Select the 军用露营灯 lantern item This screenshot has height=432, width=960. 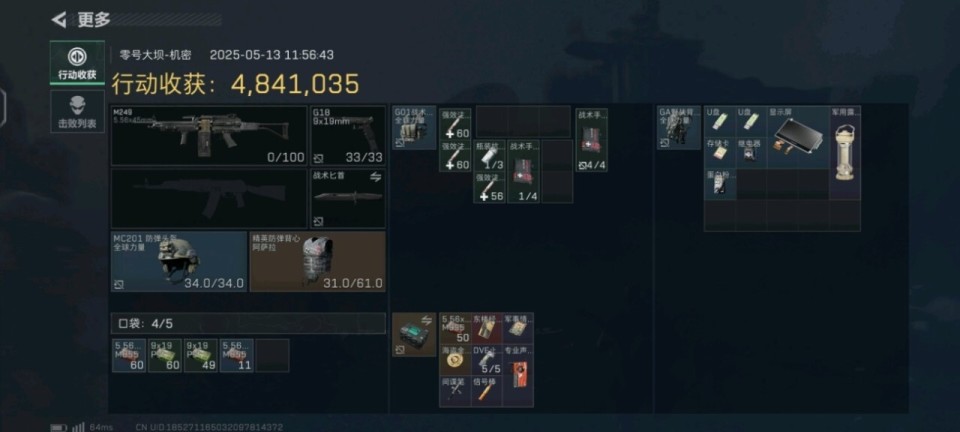coord(845,153)
